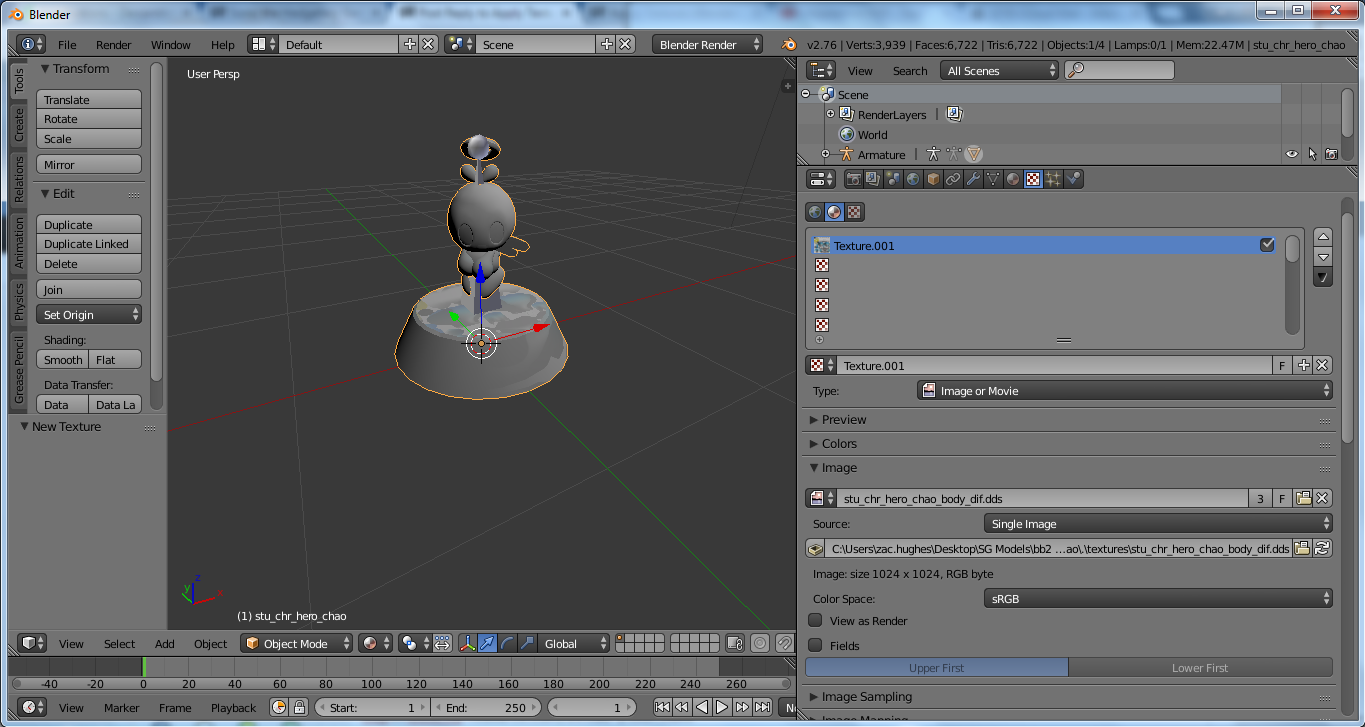Viewport: 1365px width, 727px height.
Task: Open the Data properties tab triangle icon
Action: [993, 180]
